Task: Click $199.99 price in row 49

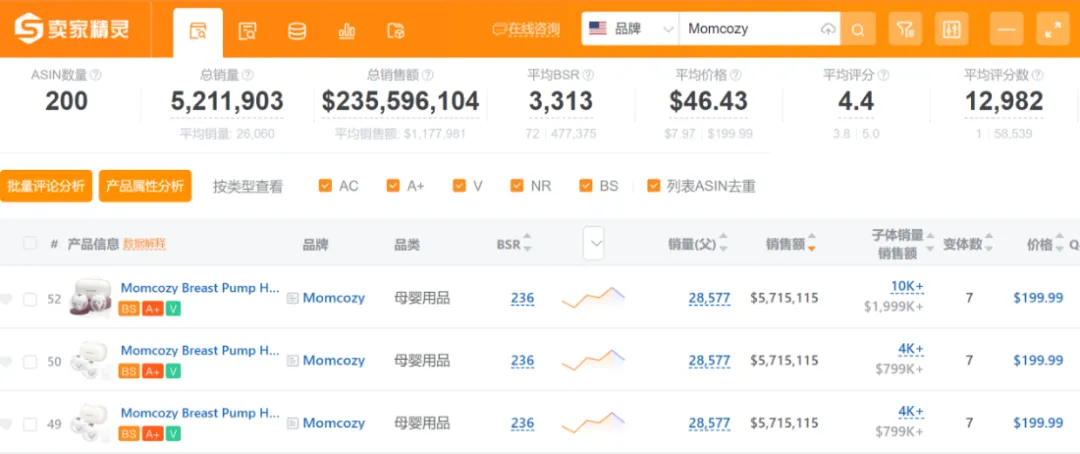Action: pos(1038,422)
